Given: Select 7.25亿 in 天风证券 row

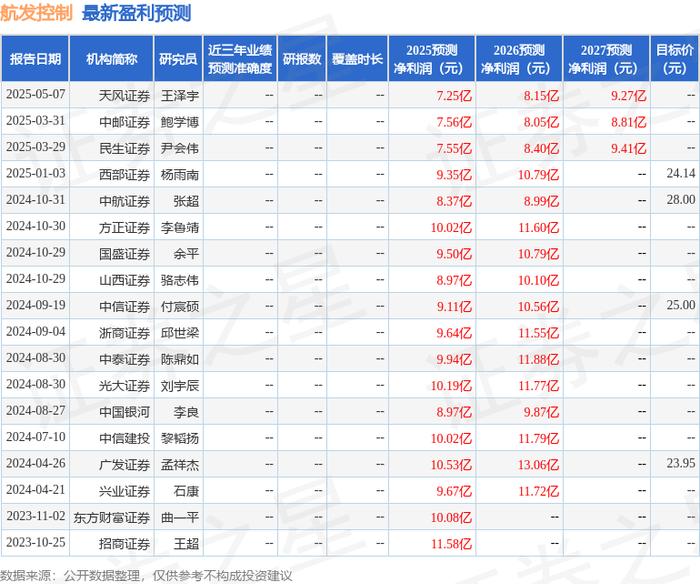Looking at the screenshot, I should tap(454, 96).
